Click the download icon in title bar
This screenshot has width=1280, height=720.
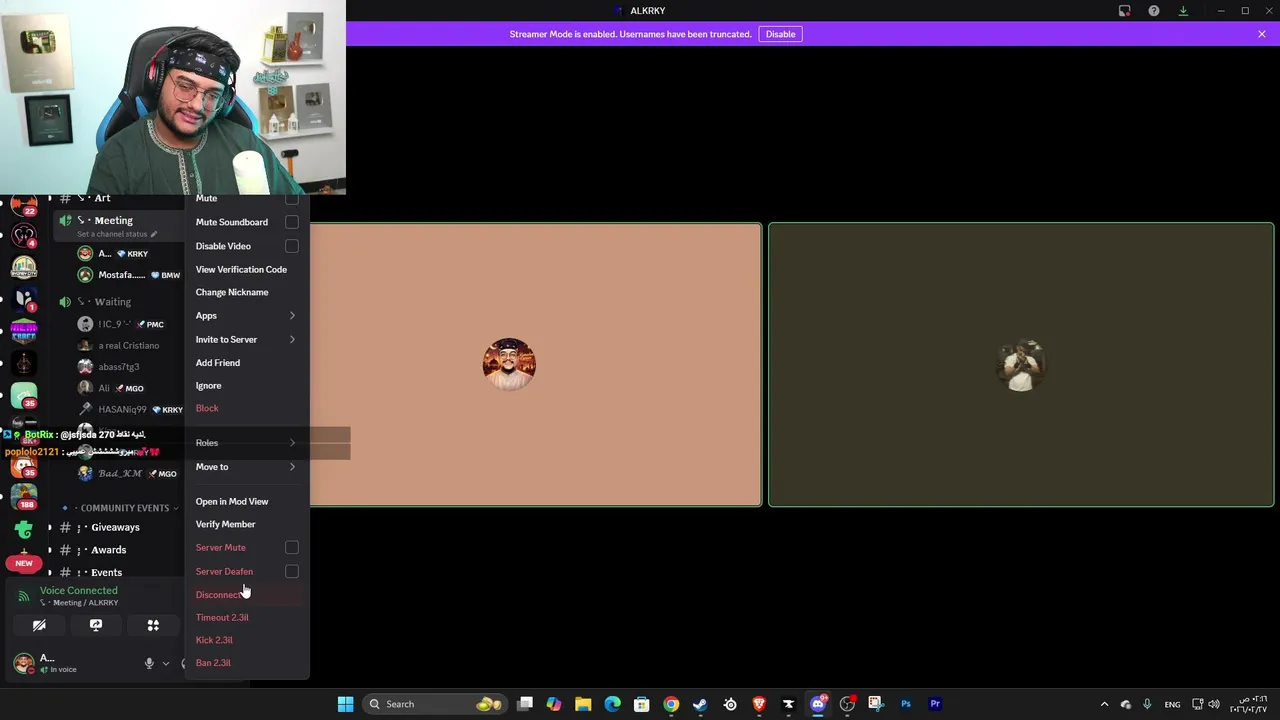[1183, 11]
